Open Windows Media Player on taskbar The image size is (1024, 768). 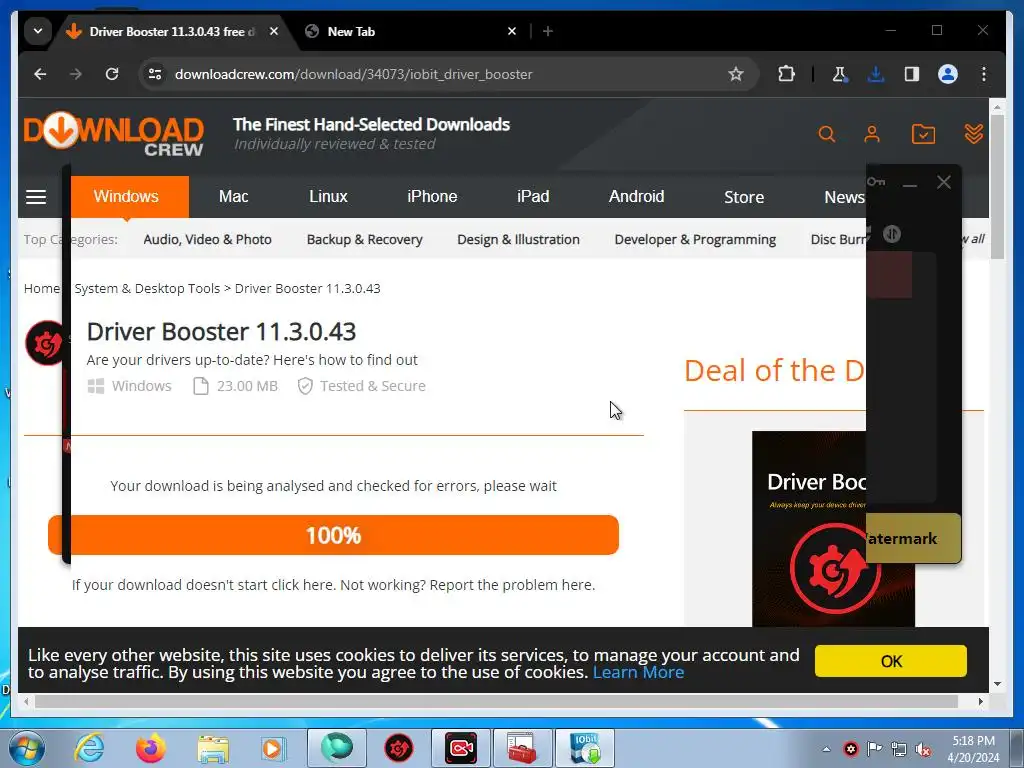pyautogui.click(x=274, y=748)
